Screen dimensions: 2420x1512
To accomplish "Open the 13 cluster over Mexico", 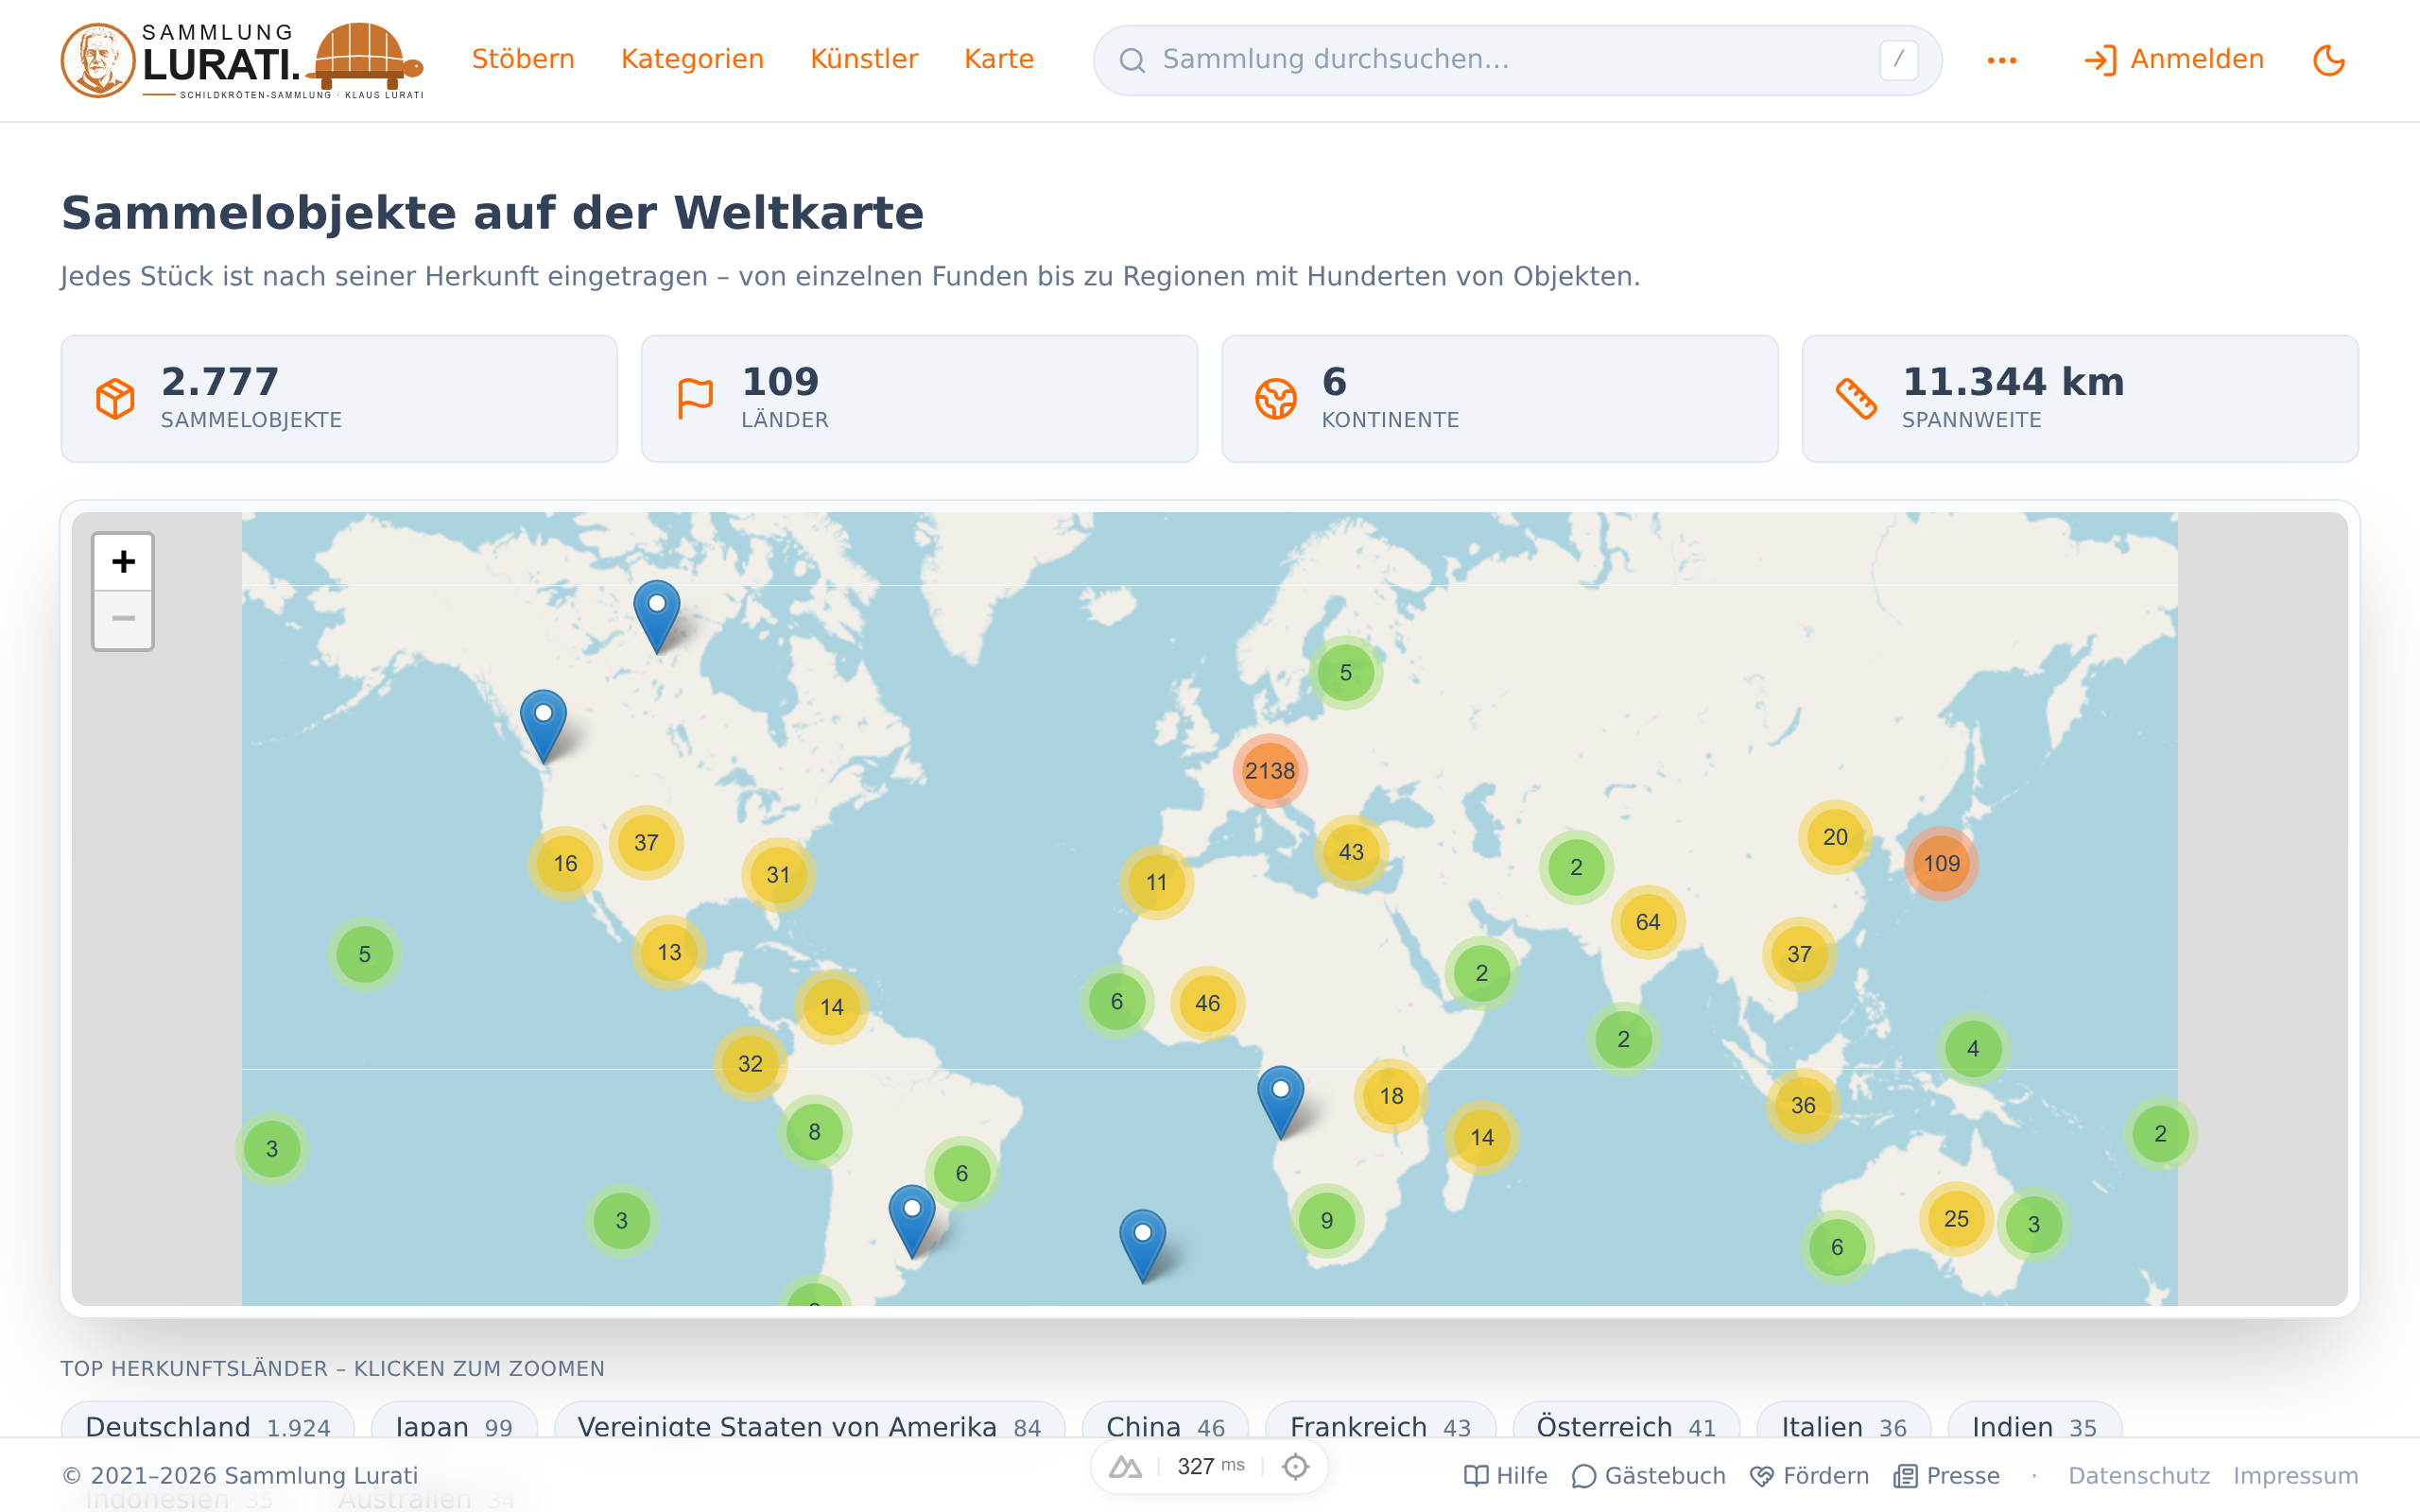I will pos(669,952).
